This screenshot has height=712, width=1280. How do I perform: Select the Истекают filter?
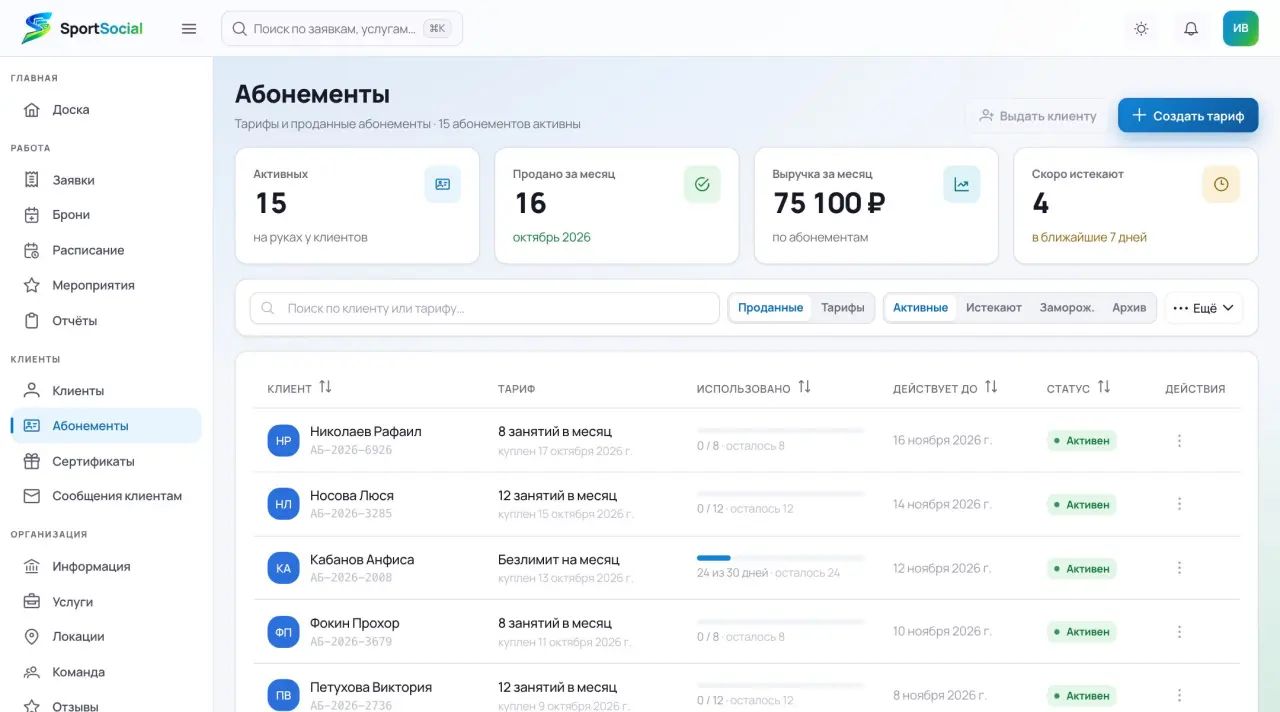coord(994,308)
